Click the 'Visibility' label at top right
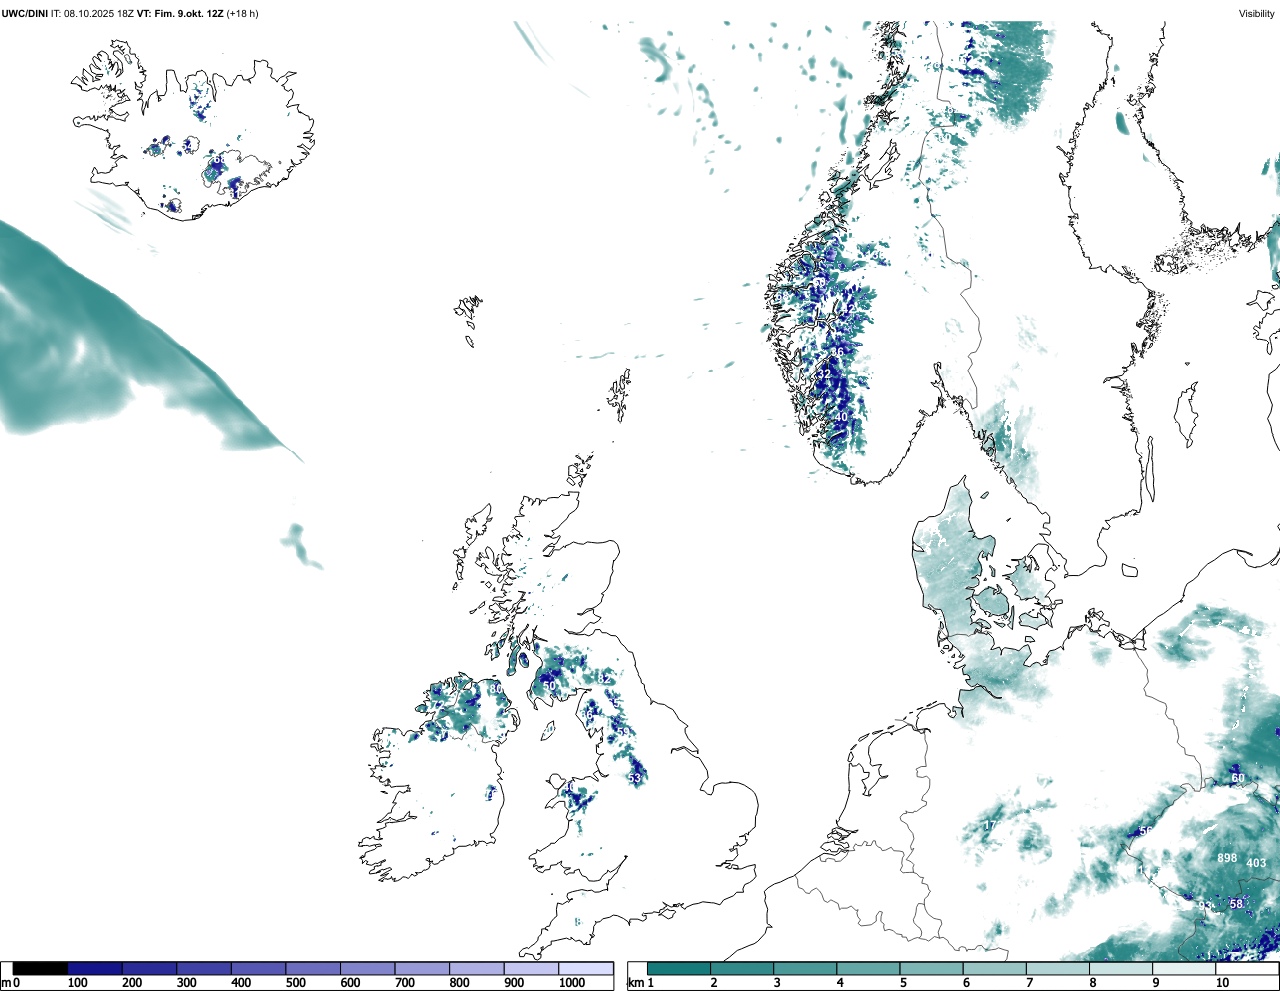This screenshot has width=1280, height=991. tap(1257, 14)
